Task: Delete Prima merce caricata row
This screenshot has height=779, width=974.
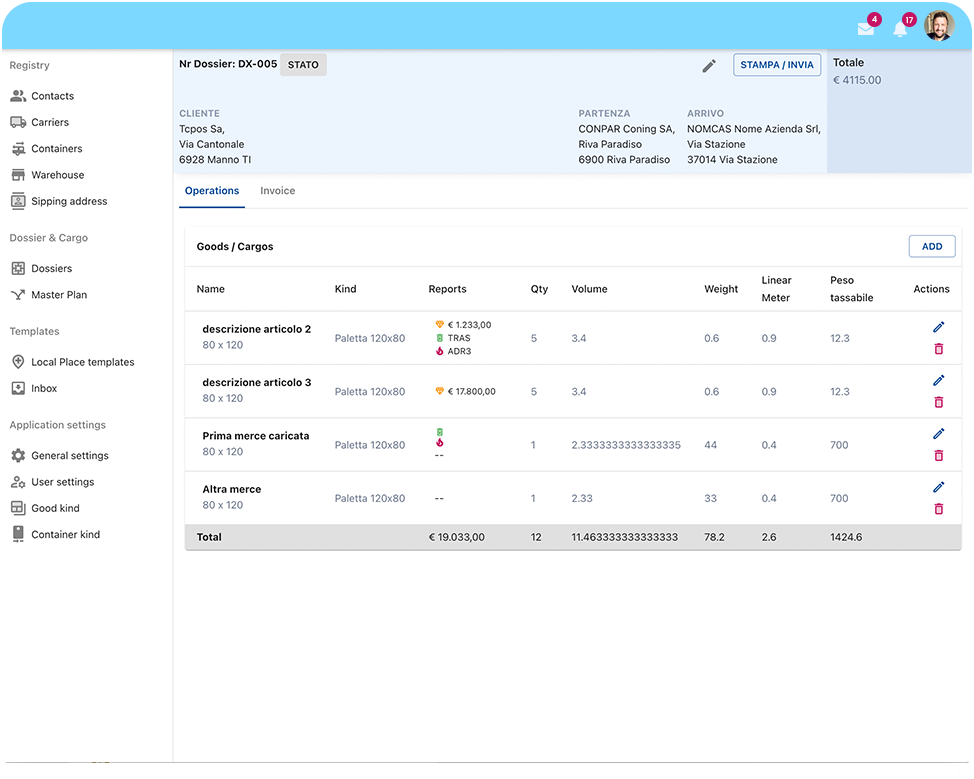Action: [939, 455]
